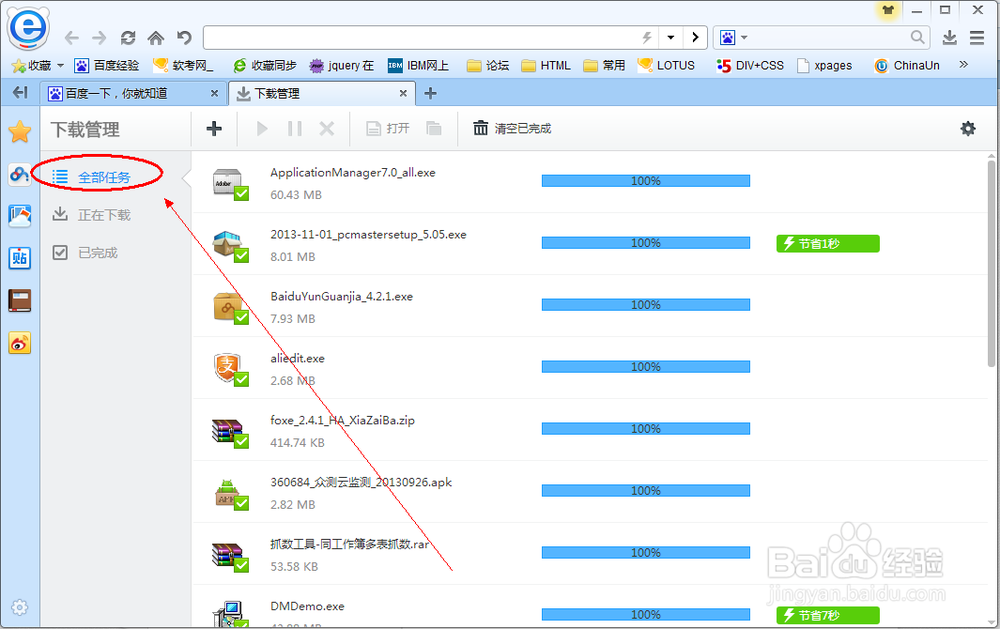The height and width of the screenshot is (629, 1000).
Task: Open the HTML bookmark folder
Action: point(546,66)
